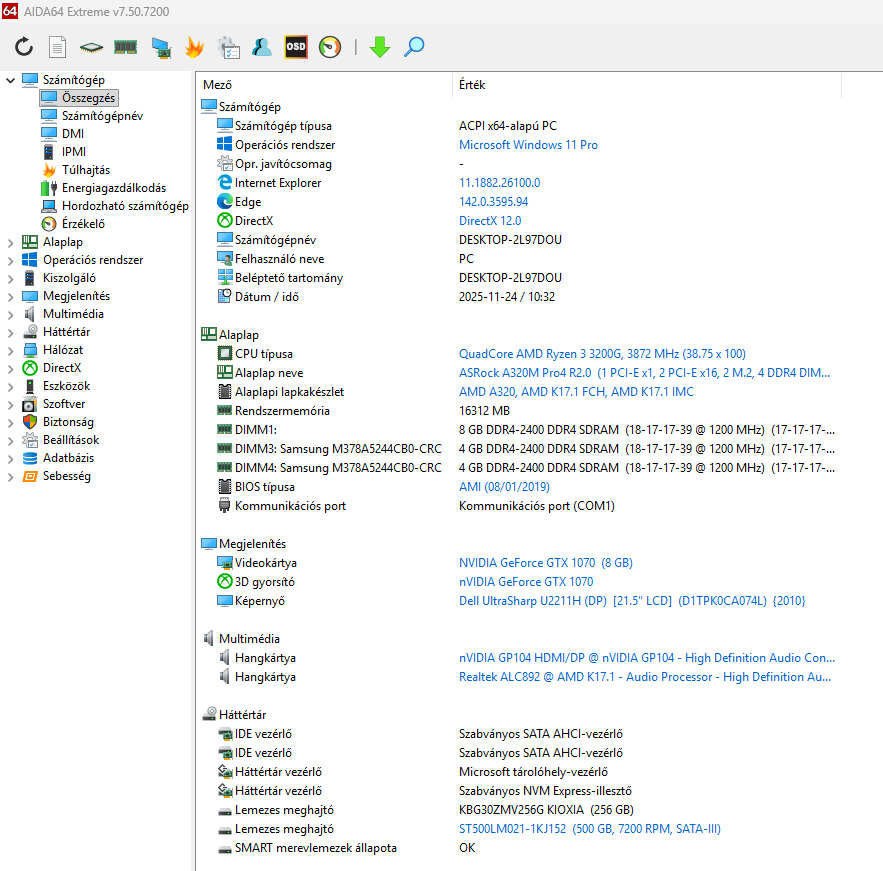The image size is (883, 871).
Task: Collapse the Számítógép tree node
Action: (x=10, y=80)
